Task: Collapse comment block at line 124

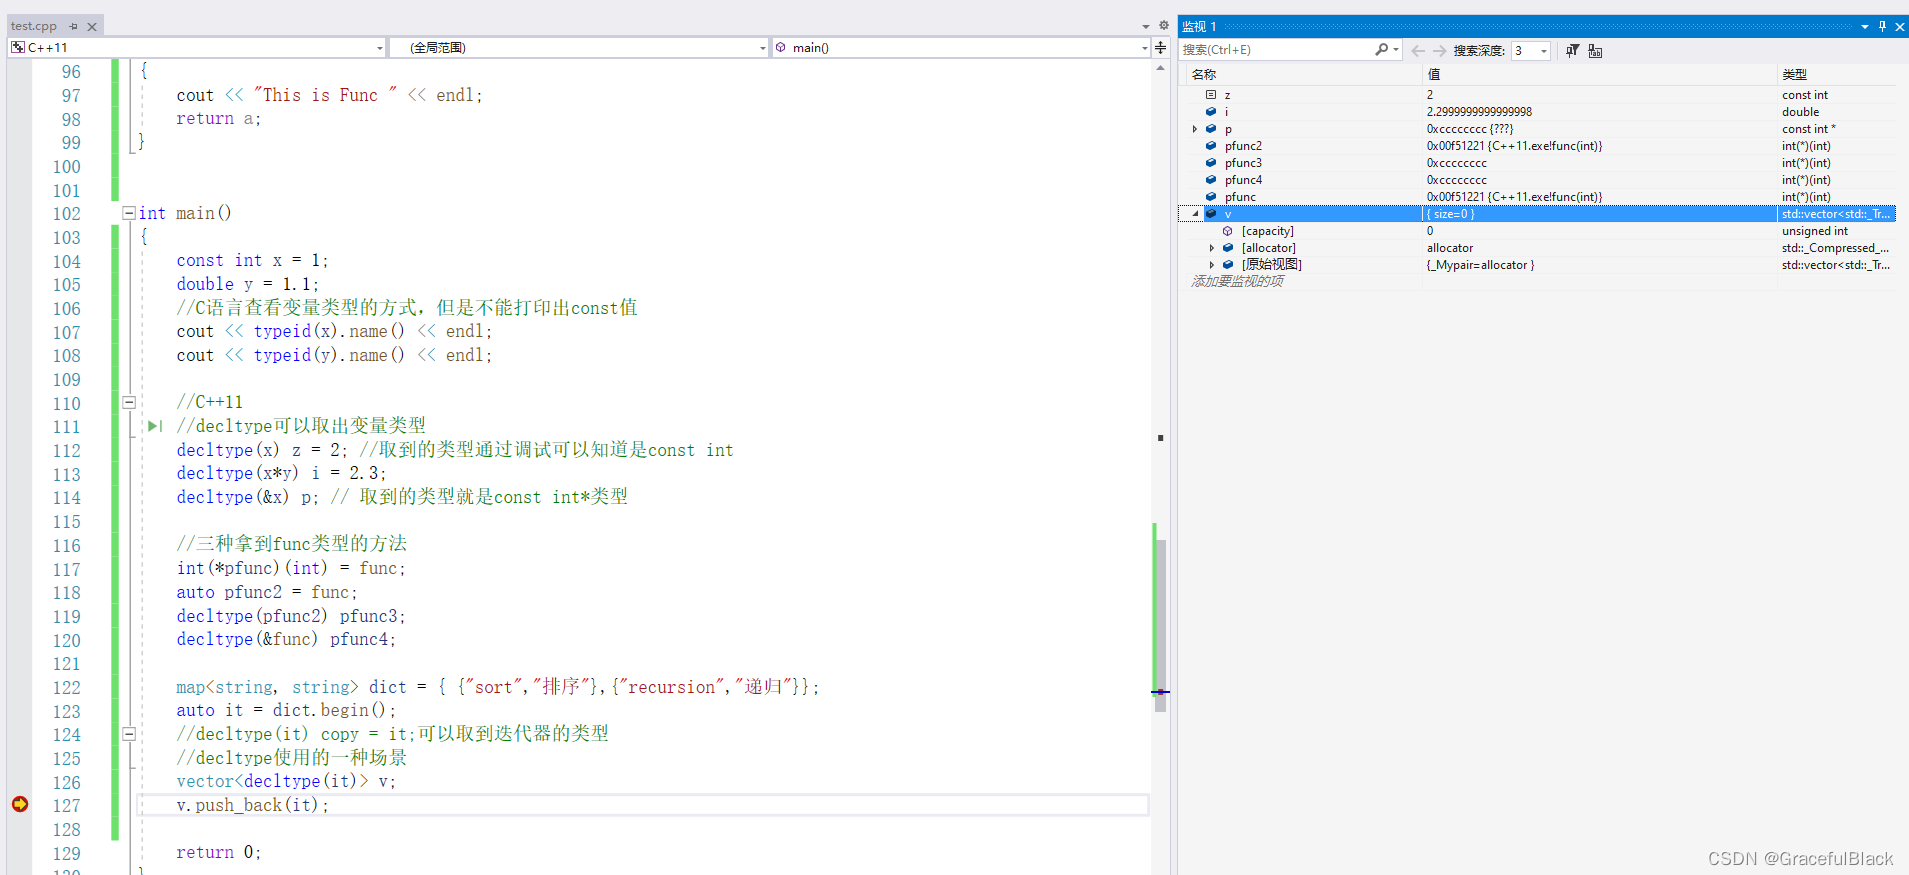Action: point(129,734)
